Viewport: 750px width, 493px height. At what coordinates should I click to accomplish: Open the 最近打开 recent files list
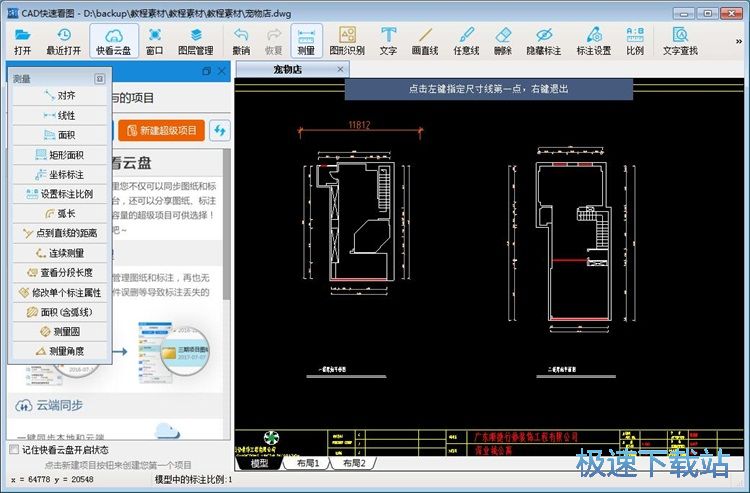click(65, 40)
